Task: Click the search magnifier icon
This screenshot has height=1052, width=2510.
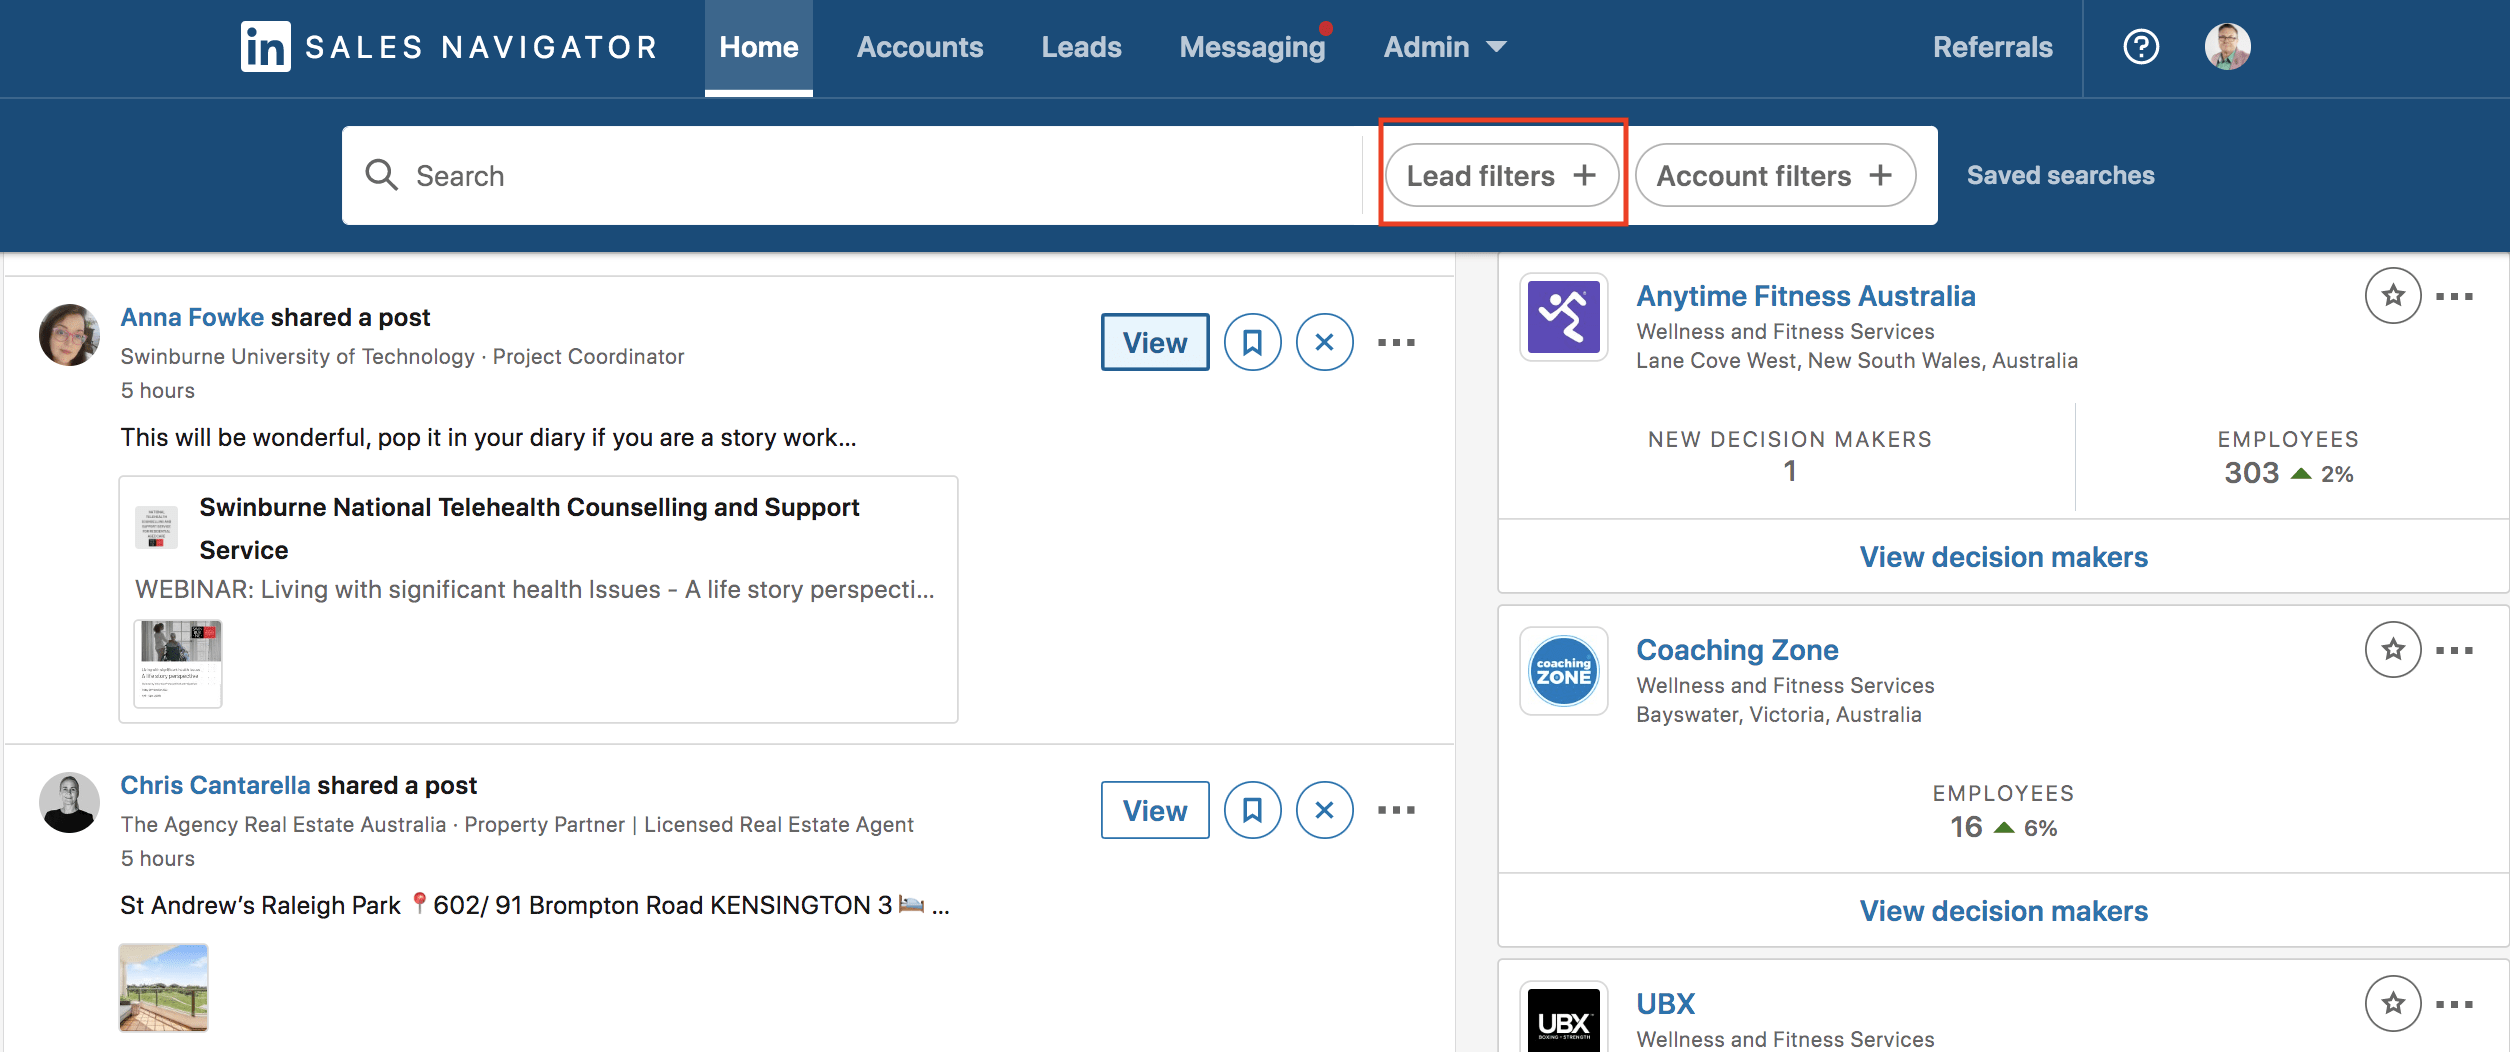Action: point(382,175)
